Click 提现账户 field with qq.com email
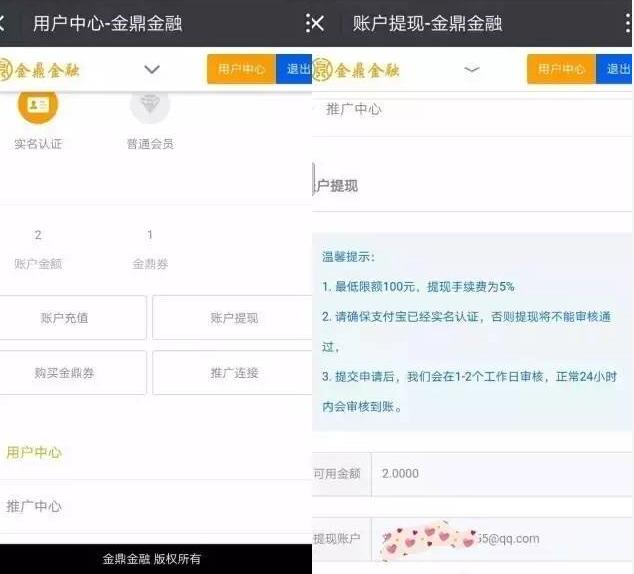 501,539
